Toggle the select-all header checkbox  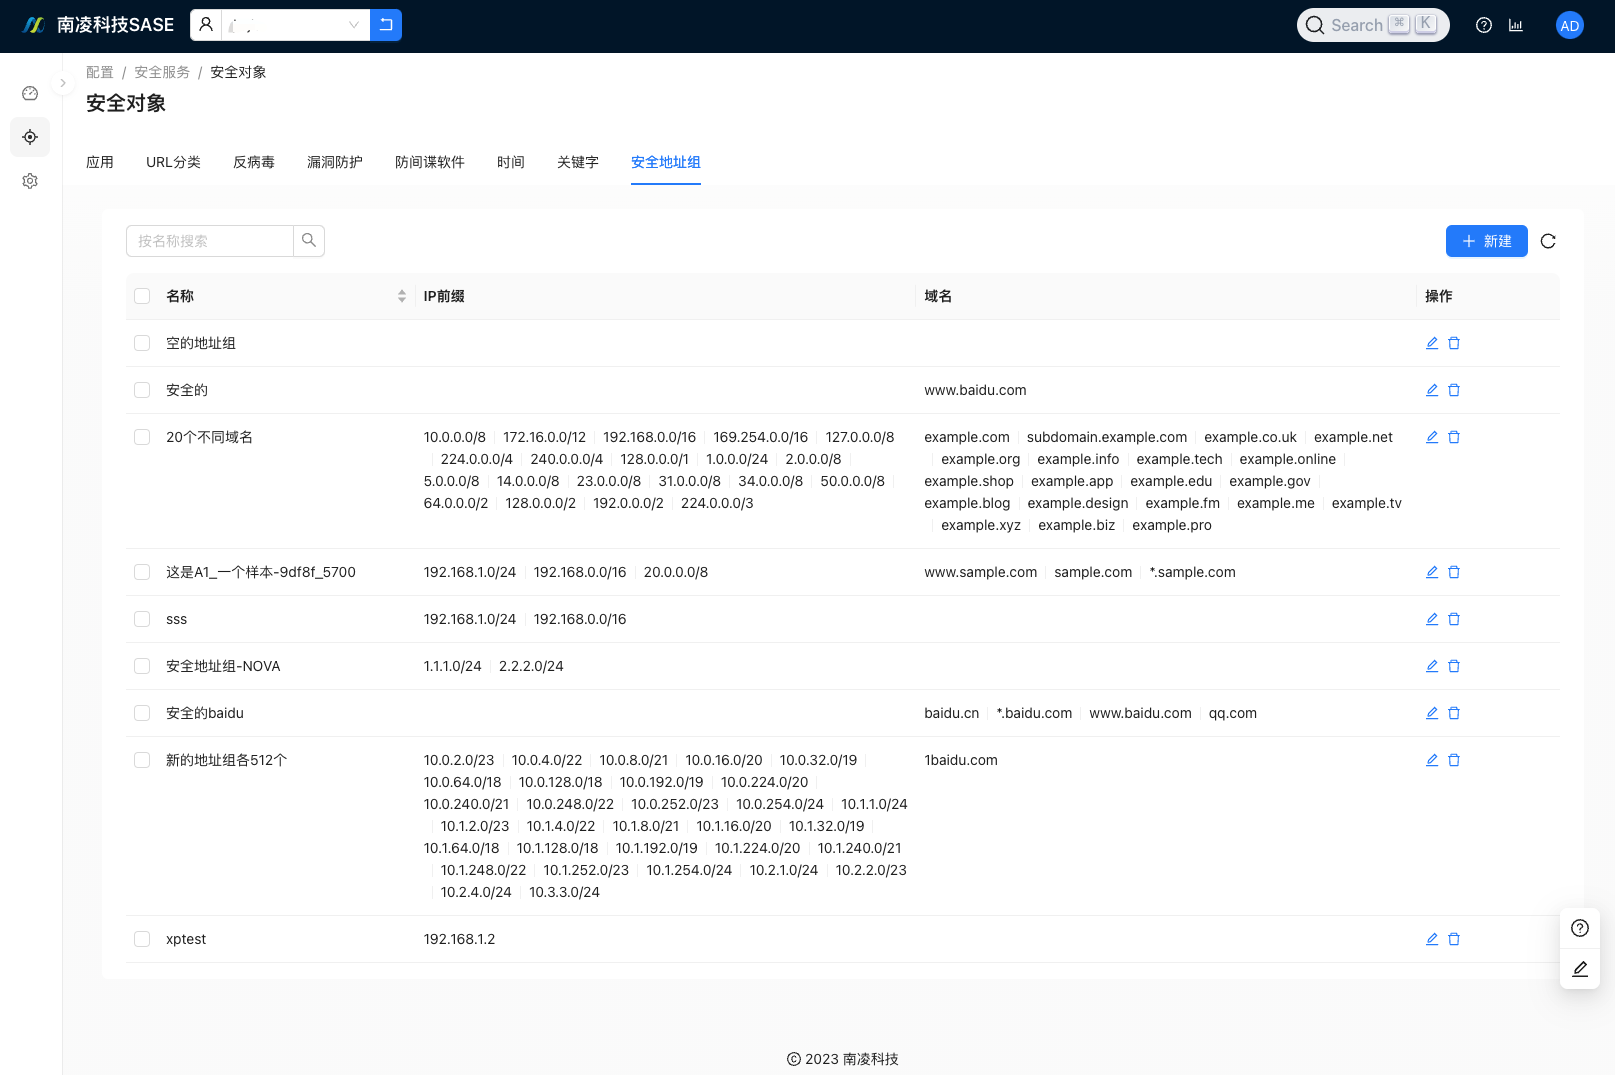pyautogui.click(x=142, y=296)
